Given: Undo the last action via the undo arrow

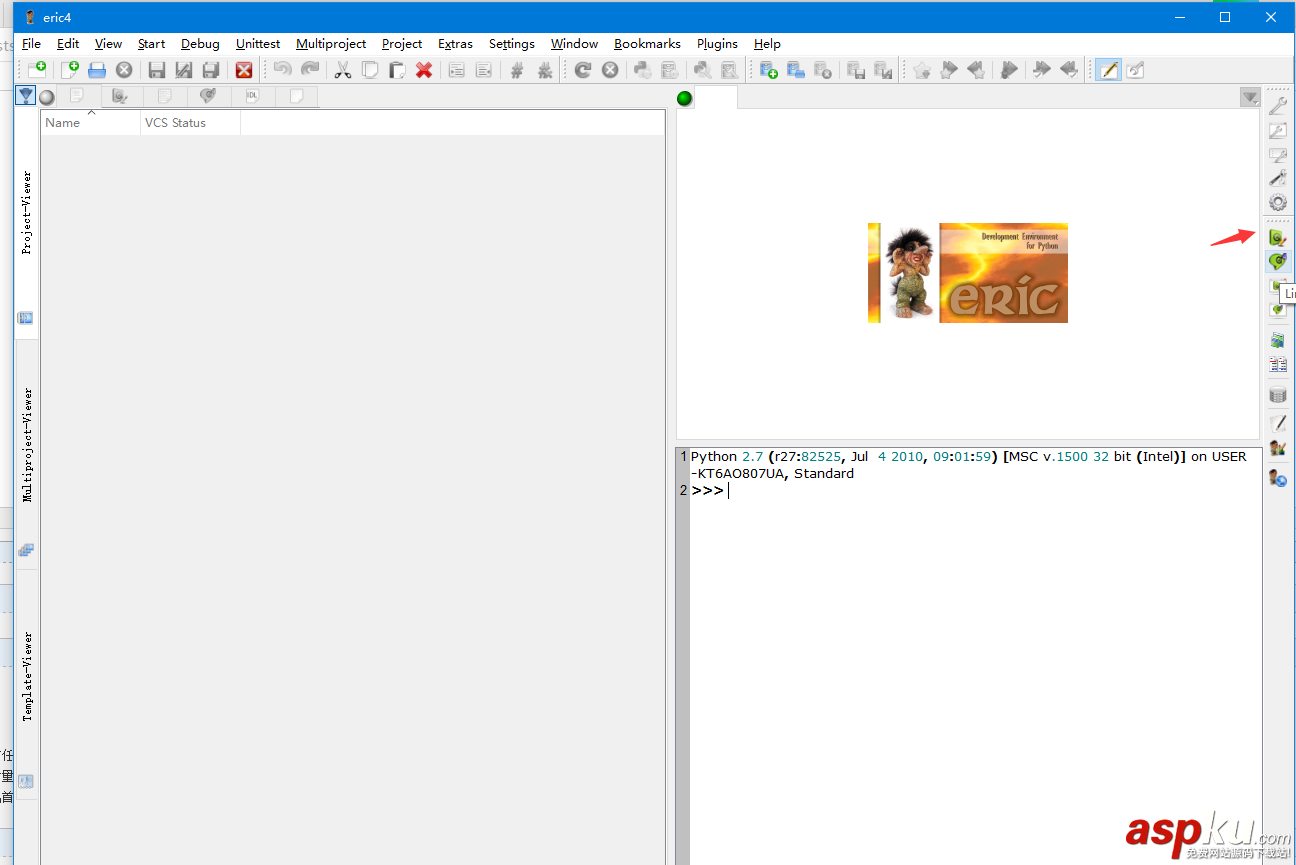Looking at the screenshot, I should (x=281, y=69).
